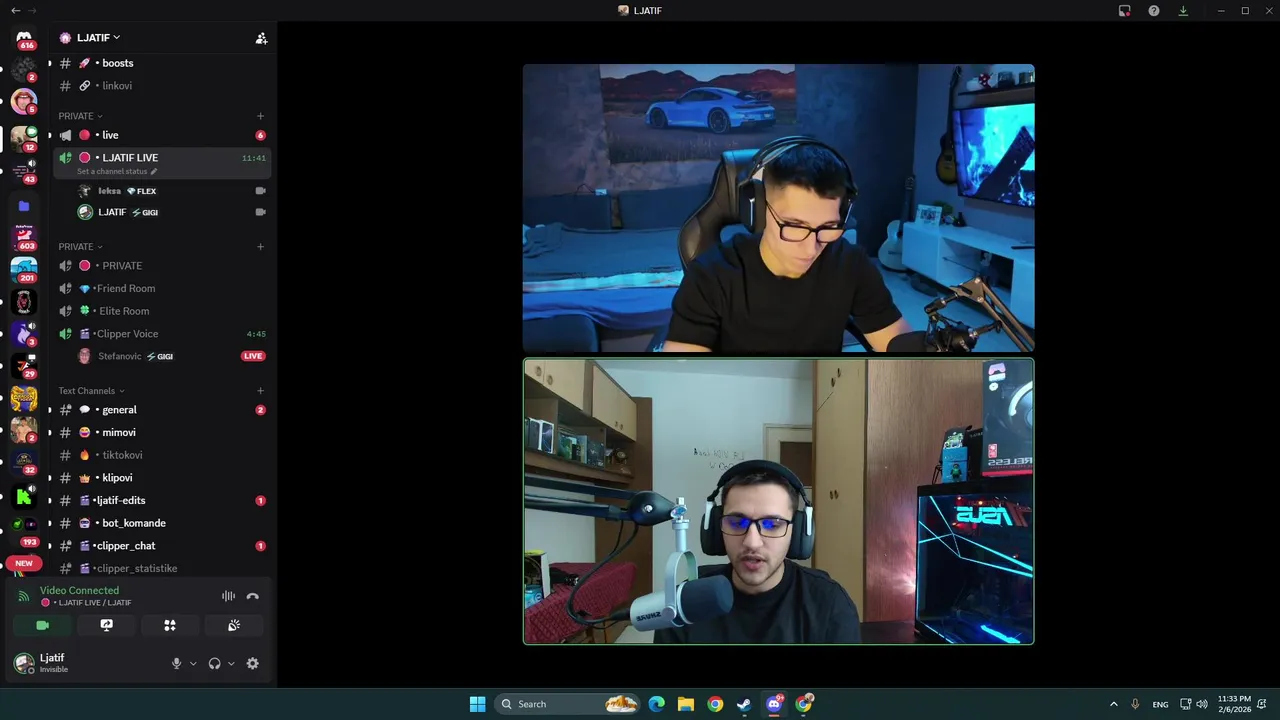The width and height of the screenshot is (1280, 720).
Task: Focus the top webcam video tile
Action: 778,208
